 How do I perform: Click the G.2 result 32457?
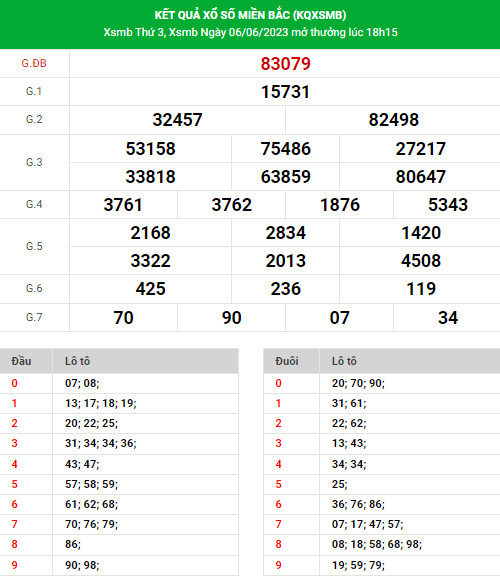click(177, 120)
